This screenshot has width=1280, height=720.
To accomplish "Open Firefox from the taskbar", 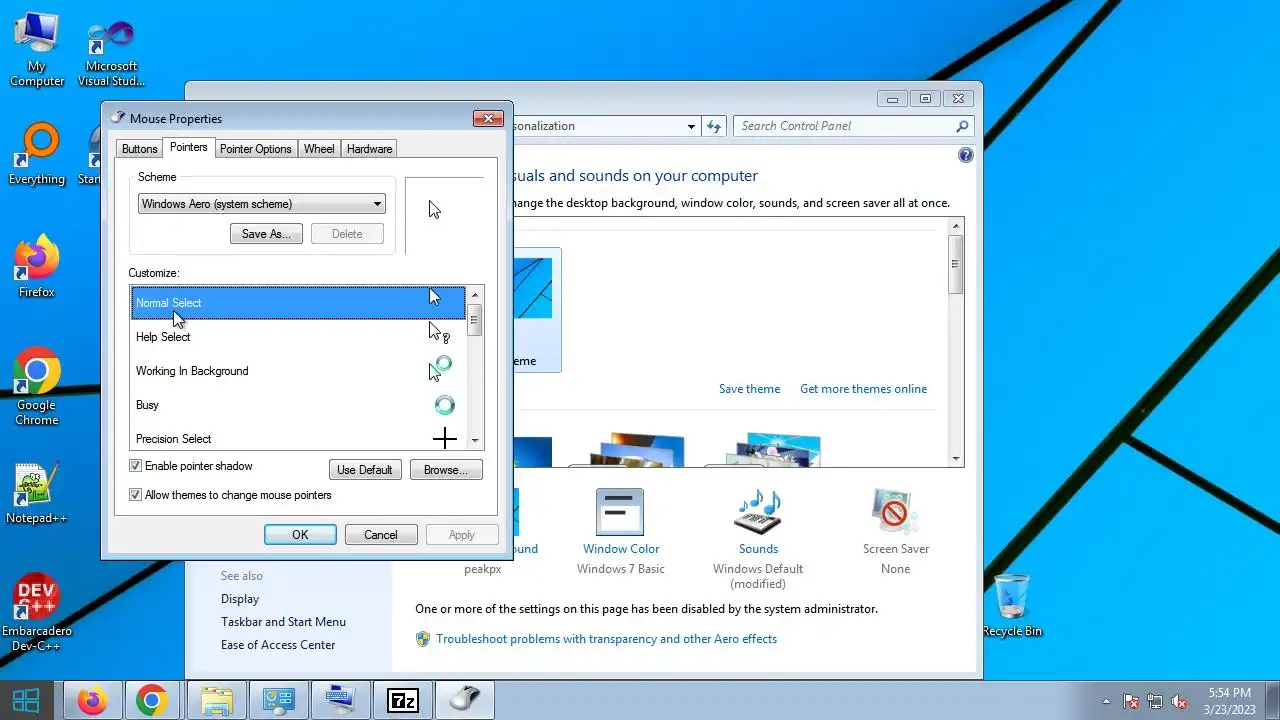I will (x=93, y=701).
